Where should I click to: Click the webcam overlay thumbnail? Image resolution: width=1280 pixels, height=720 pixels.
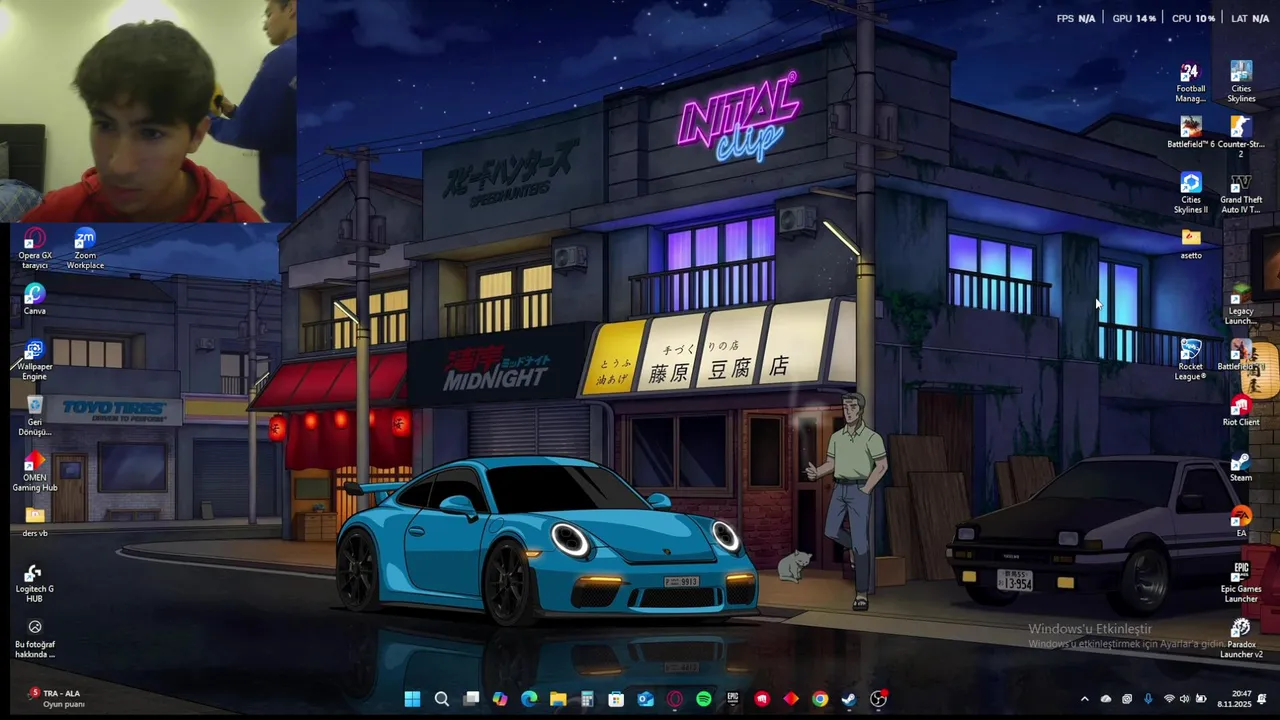tap(148, 111)
